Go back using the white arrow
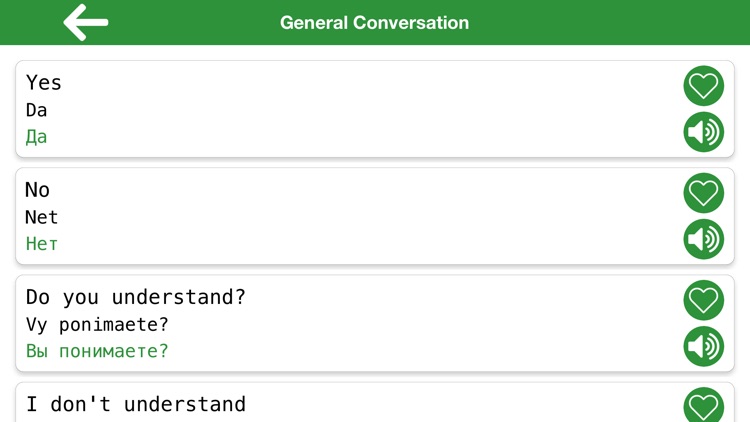The image size is (750, 422). point(85,22)
